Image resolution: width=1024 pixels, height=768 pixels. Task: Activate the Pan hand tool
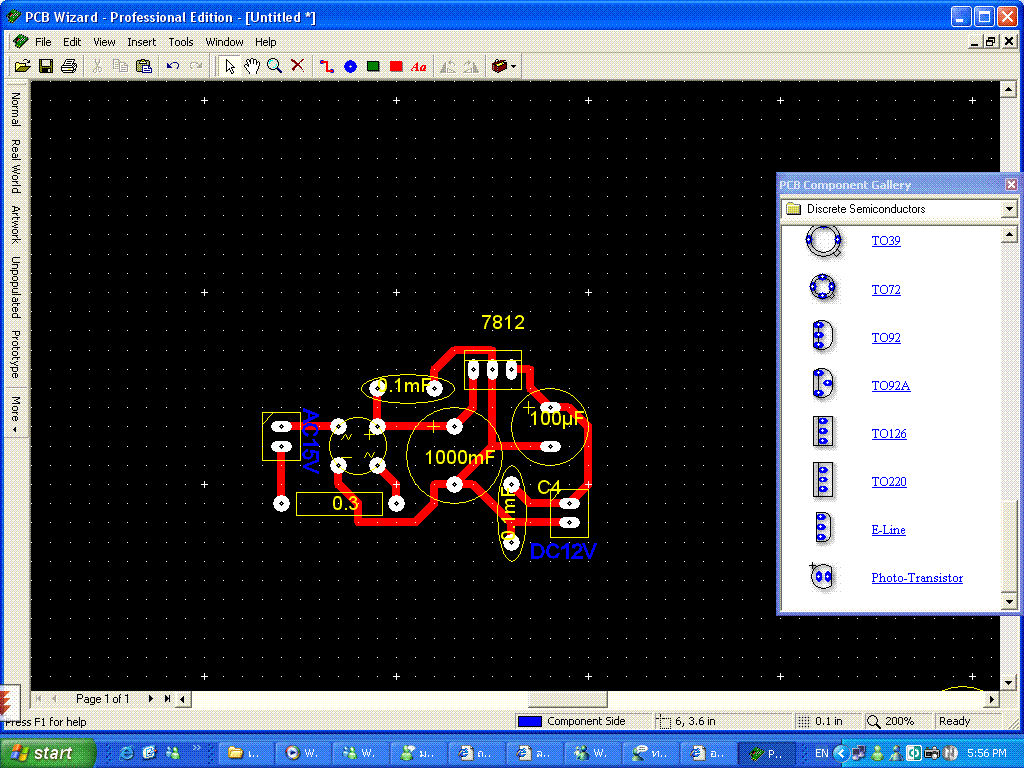252,66
